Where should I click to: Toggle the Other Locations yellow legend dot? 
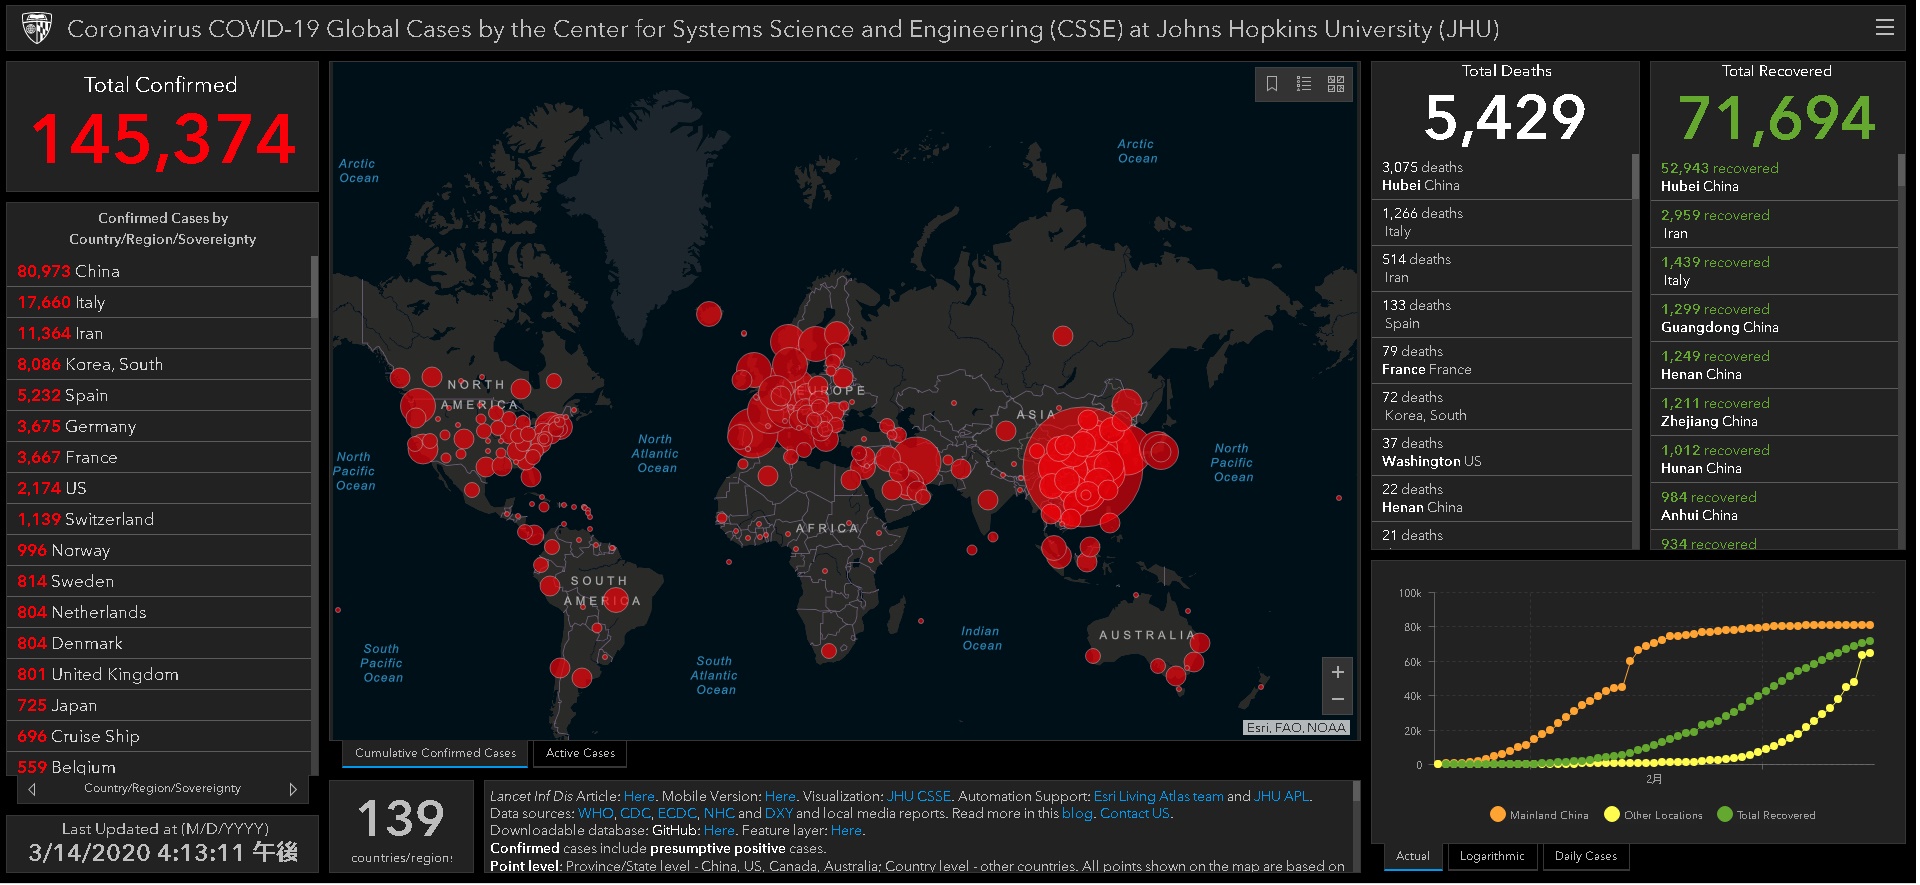[1611, 814]
